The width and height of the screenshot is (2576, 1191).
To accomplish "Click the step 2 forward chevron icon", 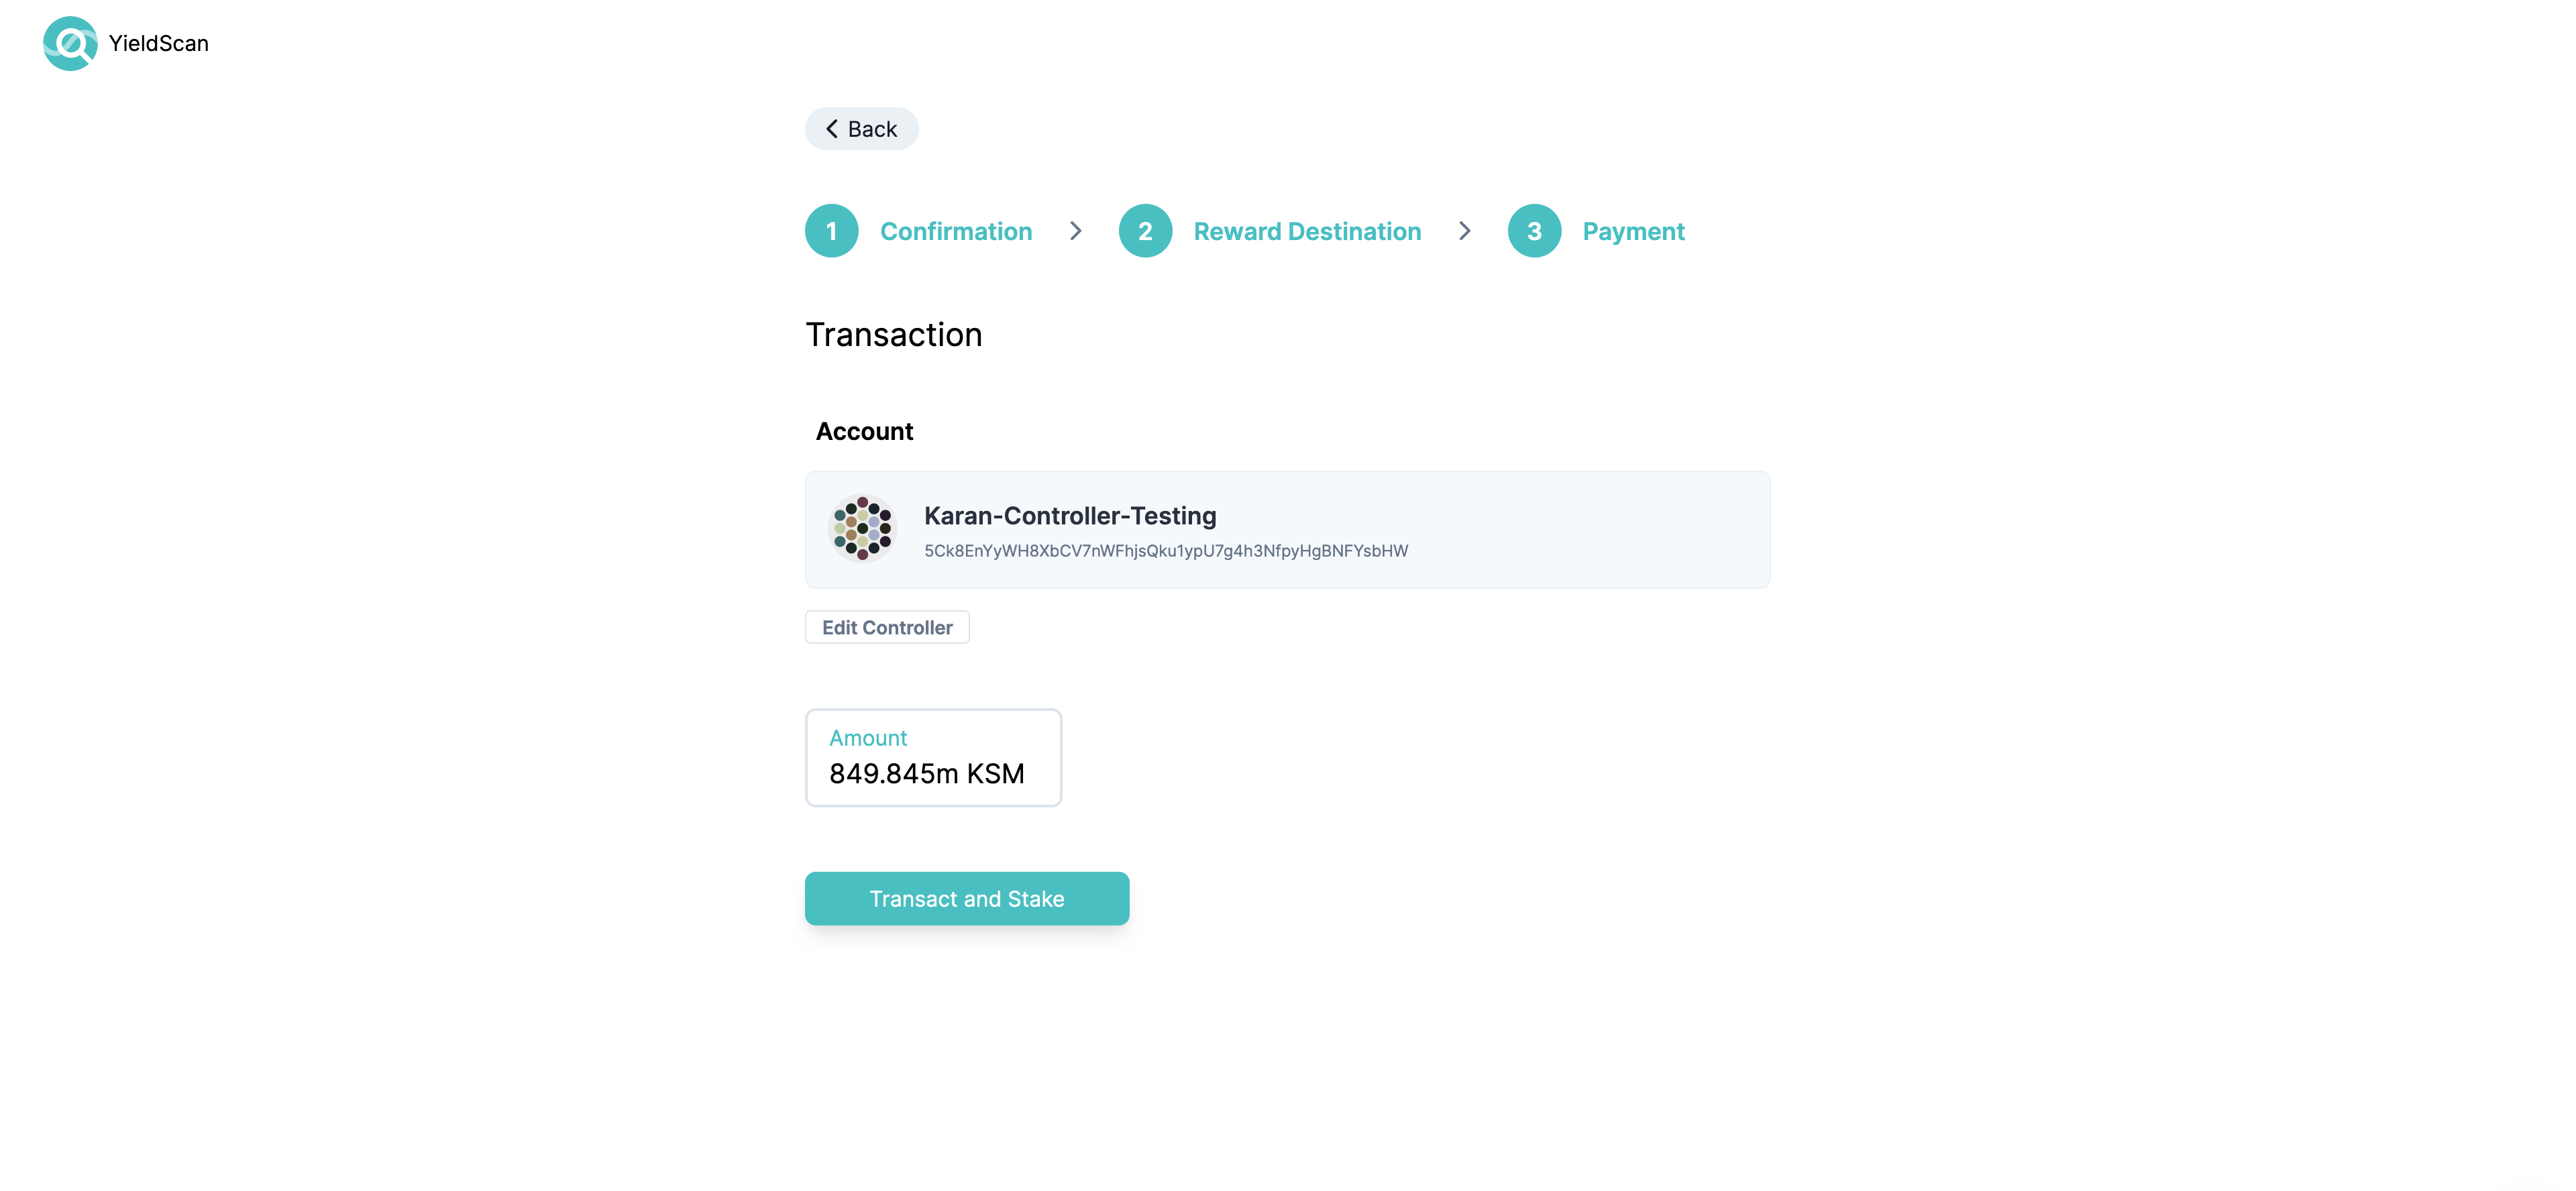I will (x=1464, y=230).
